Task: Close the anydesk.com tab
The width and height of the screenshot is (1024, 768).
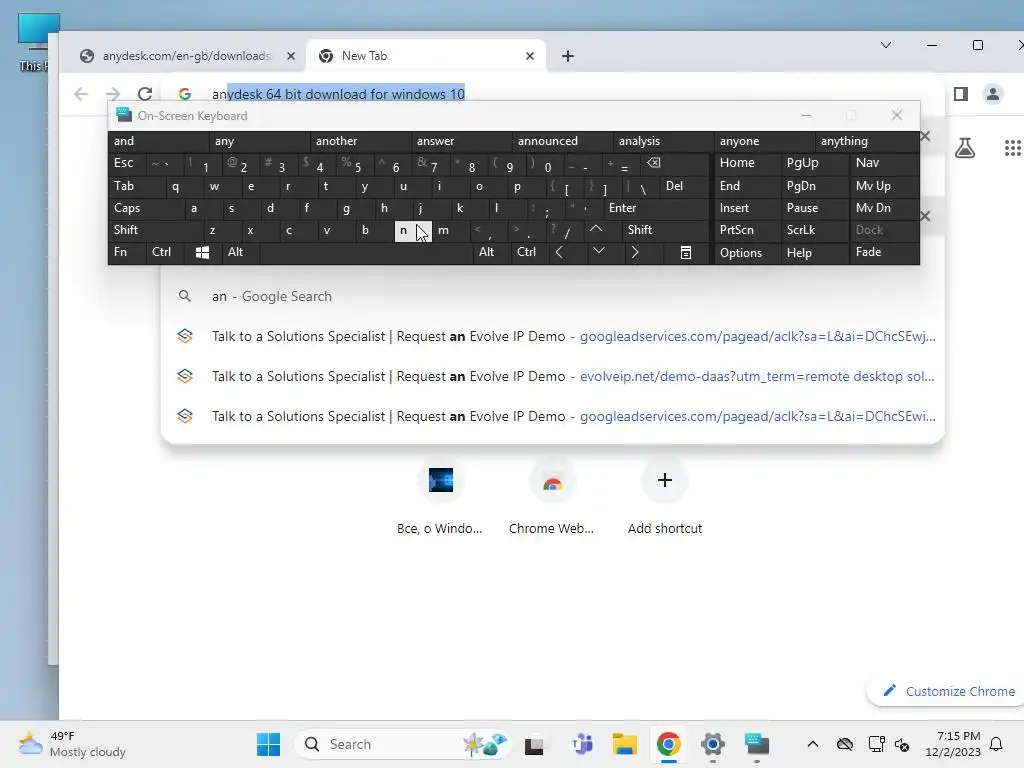Action: 291,56
